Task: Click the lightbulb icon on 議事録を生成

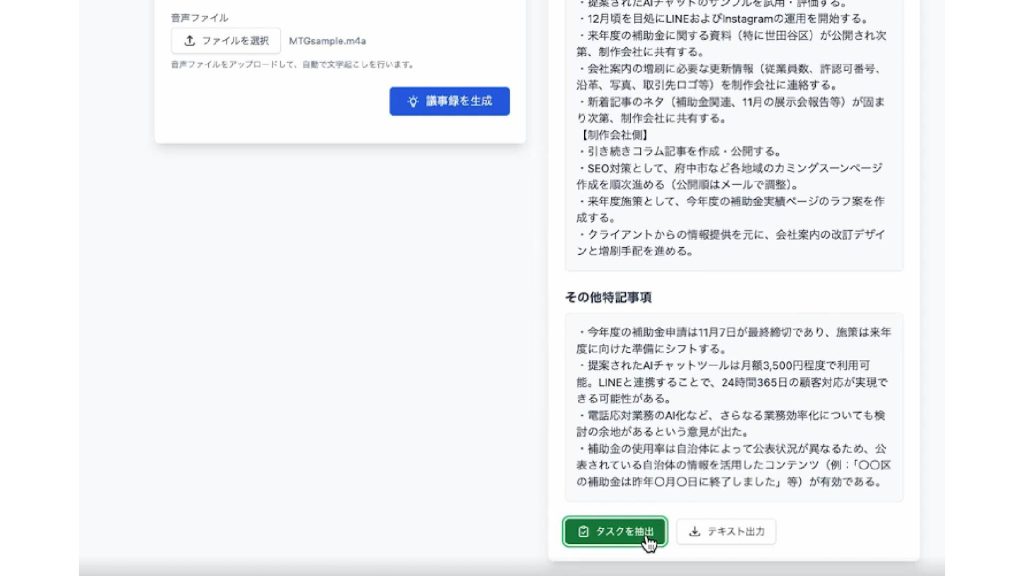Action: tap(412, 101)
